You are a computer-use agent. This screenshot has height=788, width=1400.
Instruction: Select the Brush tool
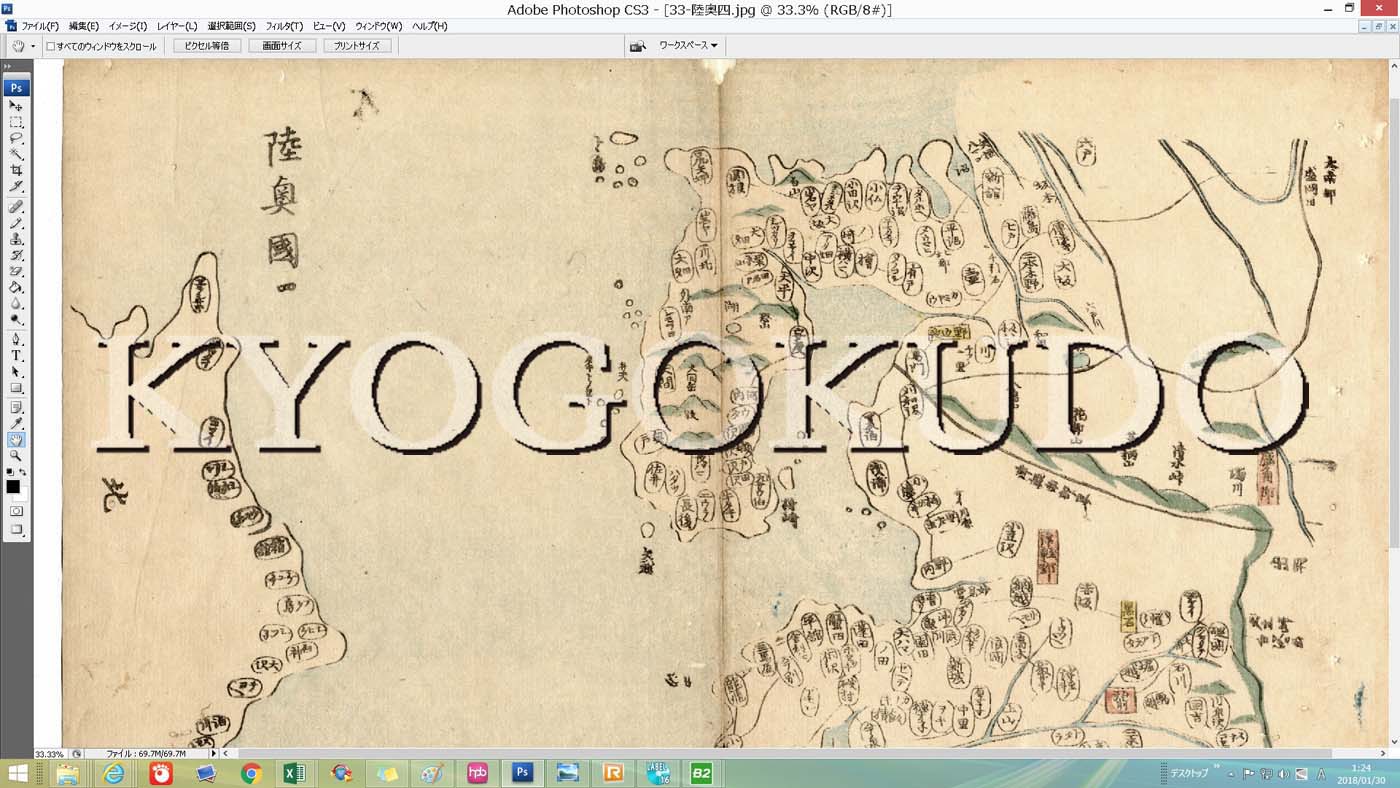coord(16,223)
